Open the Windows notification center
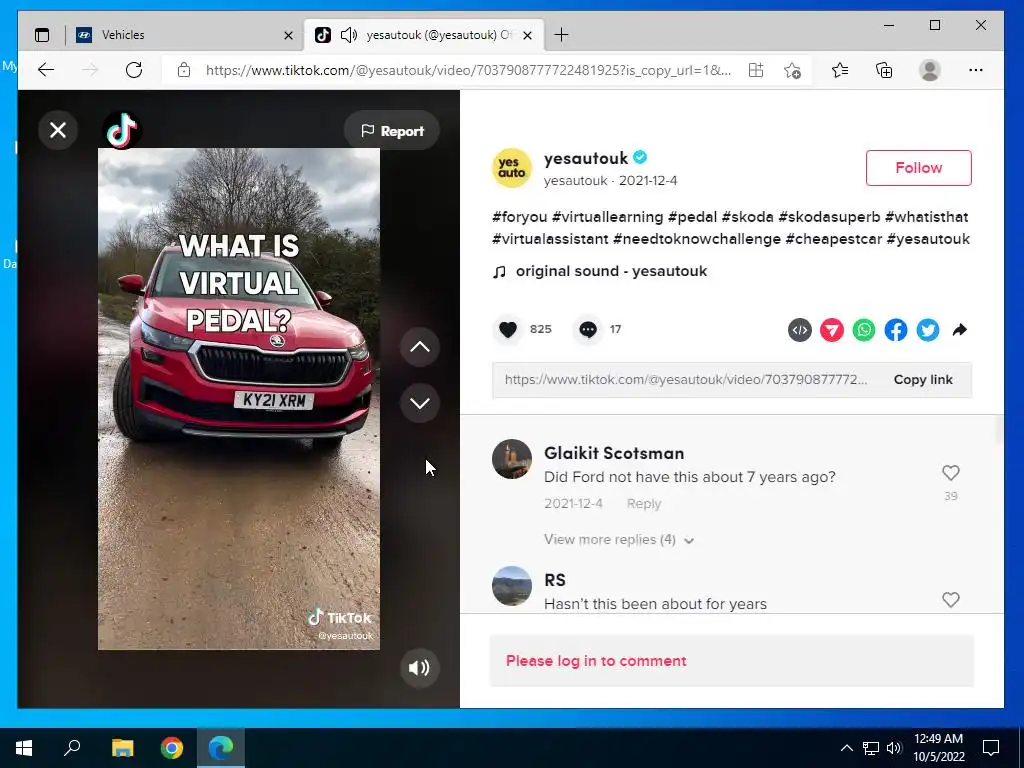The image size is (1024, 768). click(x=991, y=748)
